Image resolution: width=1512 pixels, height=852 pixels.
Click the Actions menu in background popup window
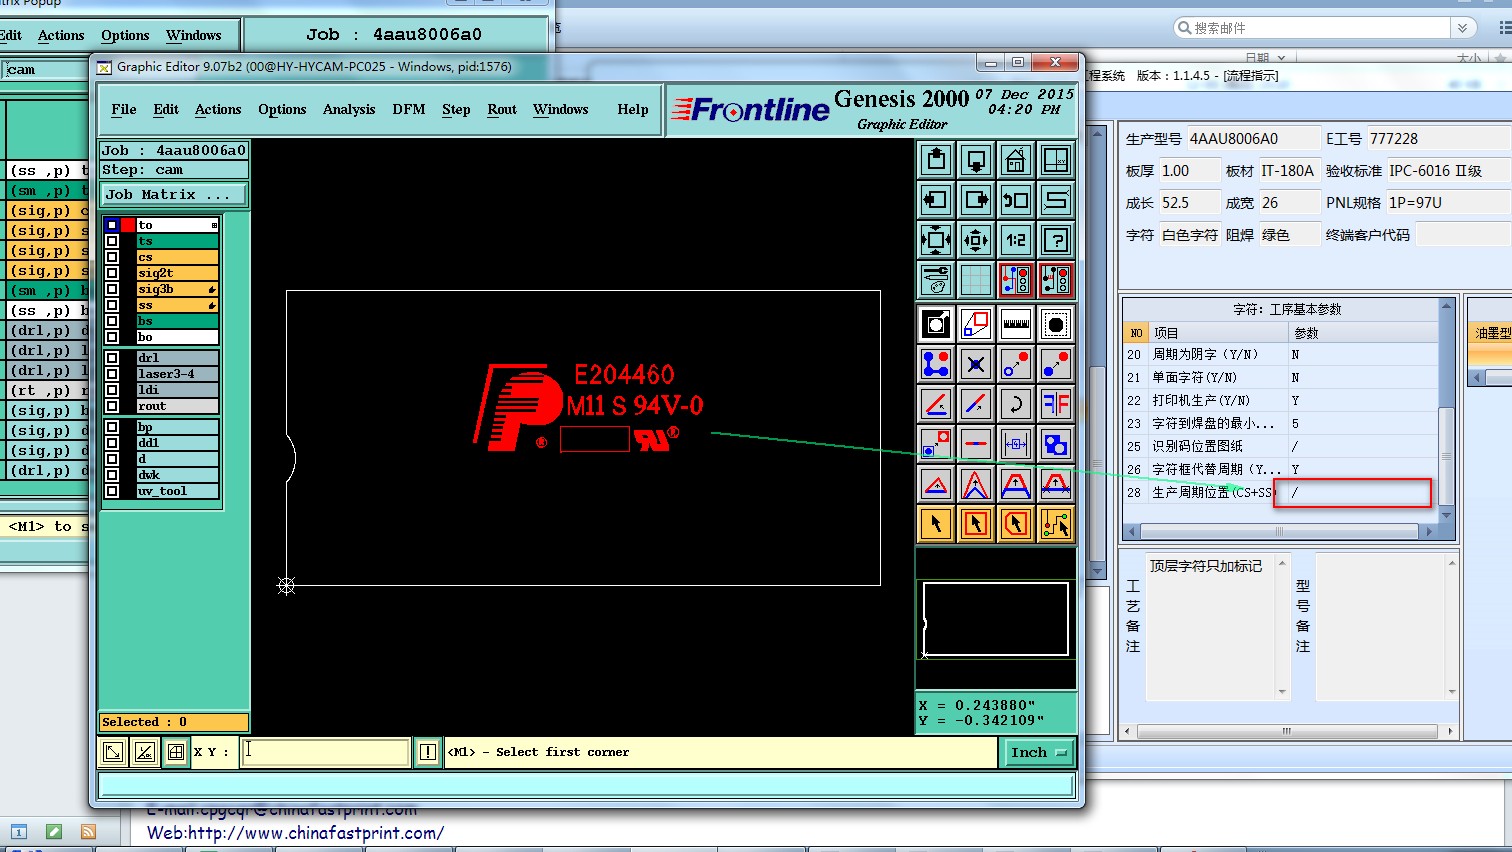61,35
